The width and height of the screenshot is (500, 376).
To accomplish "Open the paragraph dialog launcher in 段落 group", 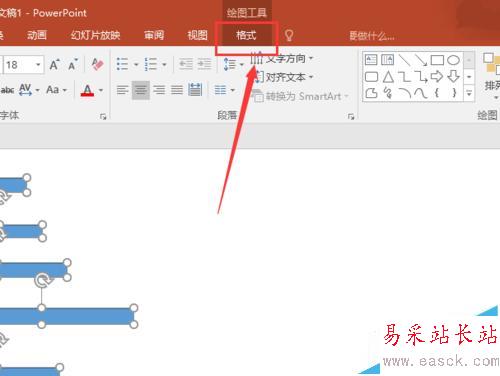I will click(x=351, y=116).
